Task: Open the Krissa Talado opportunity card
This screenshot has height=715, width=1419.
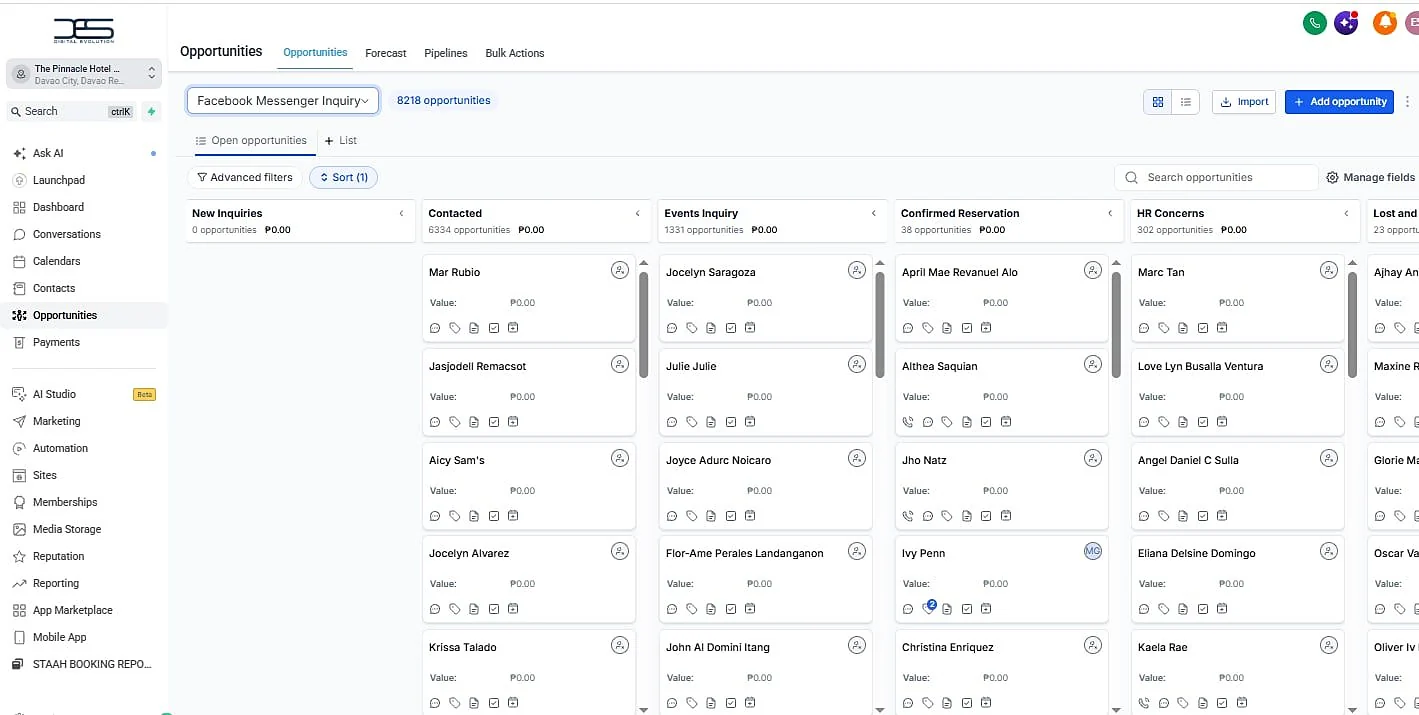Action: 529,670
